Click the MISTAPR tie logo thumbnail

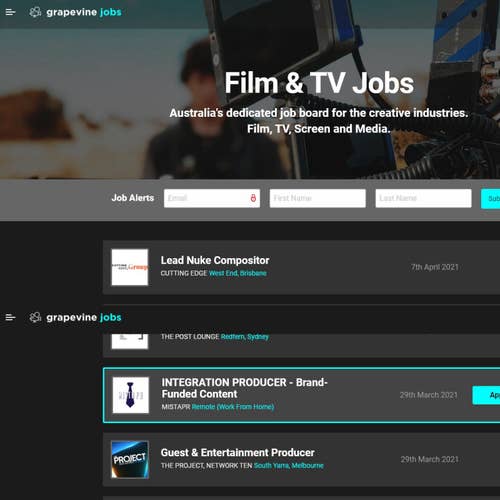coord(131,395)
